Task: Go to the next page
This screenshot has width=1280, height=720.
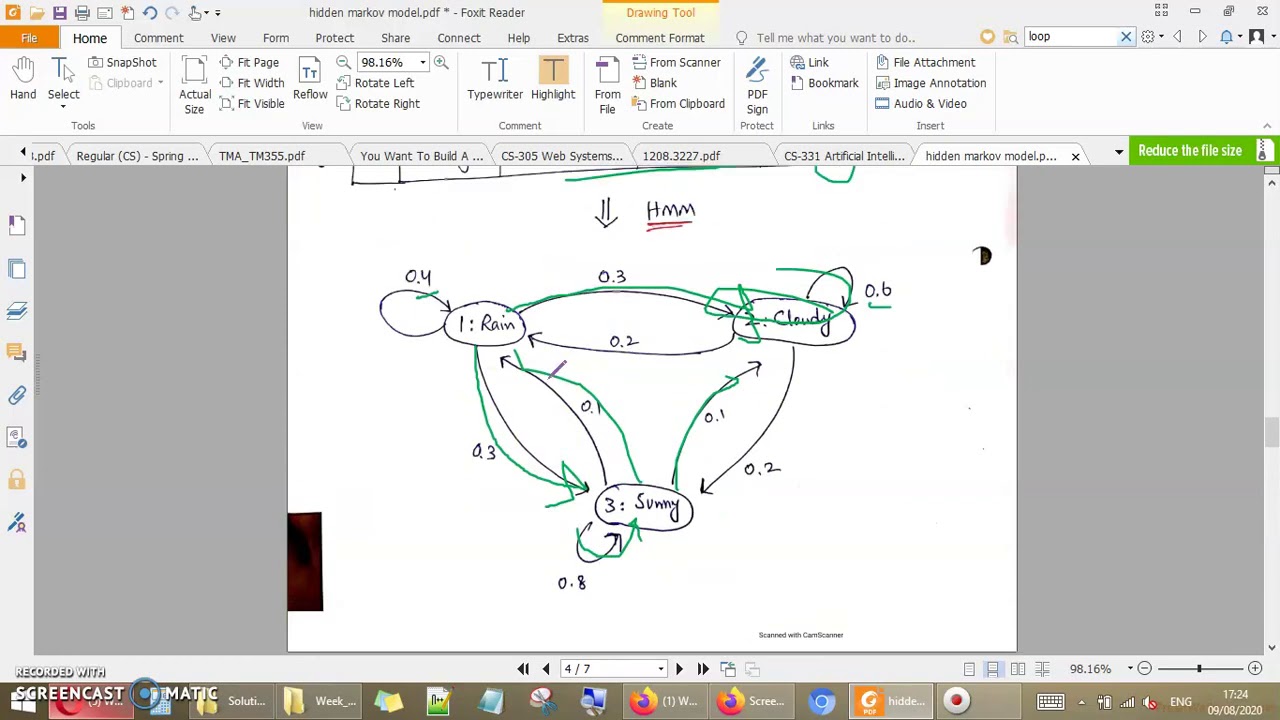Action: tap(679, 668)
